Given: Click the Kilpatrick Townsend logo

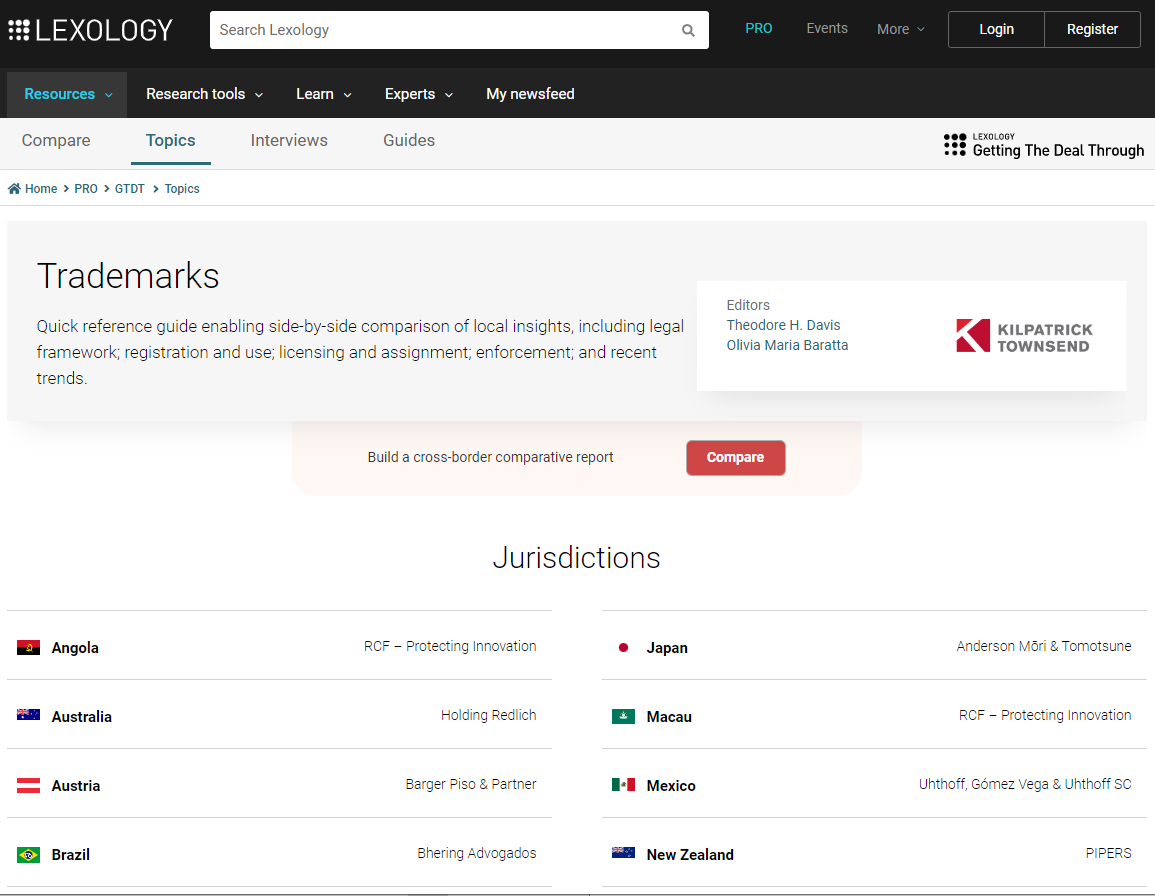Looking at the screenshot, I should coord(1024,336).
